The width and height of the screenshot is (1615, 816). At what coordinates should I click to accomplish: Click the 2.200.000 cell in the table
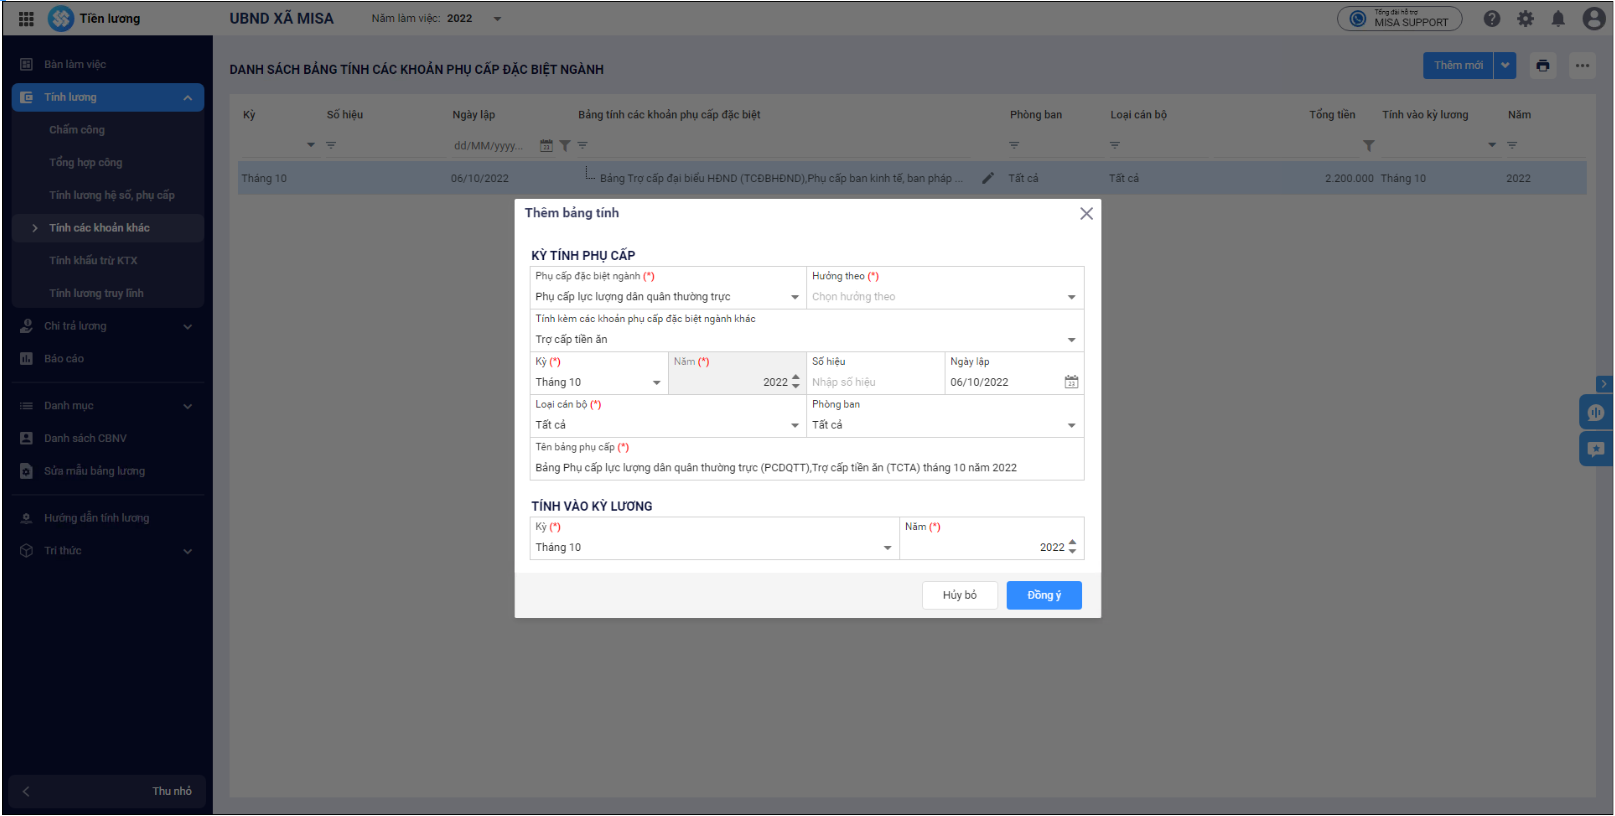[1349, 179]
